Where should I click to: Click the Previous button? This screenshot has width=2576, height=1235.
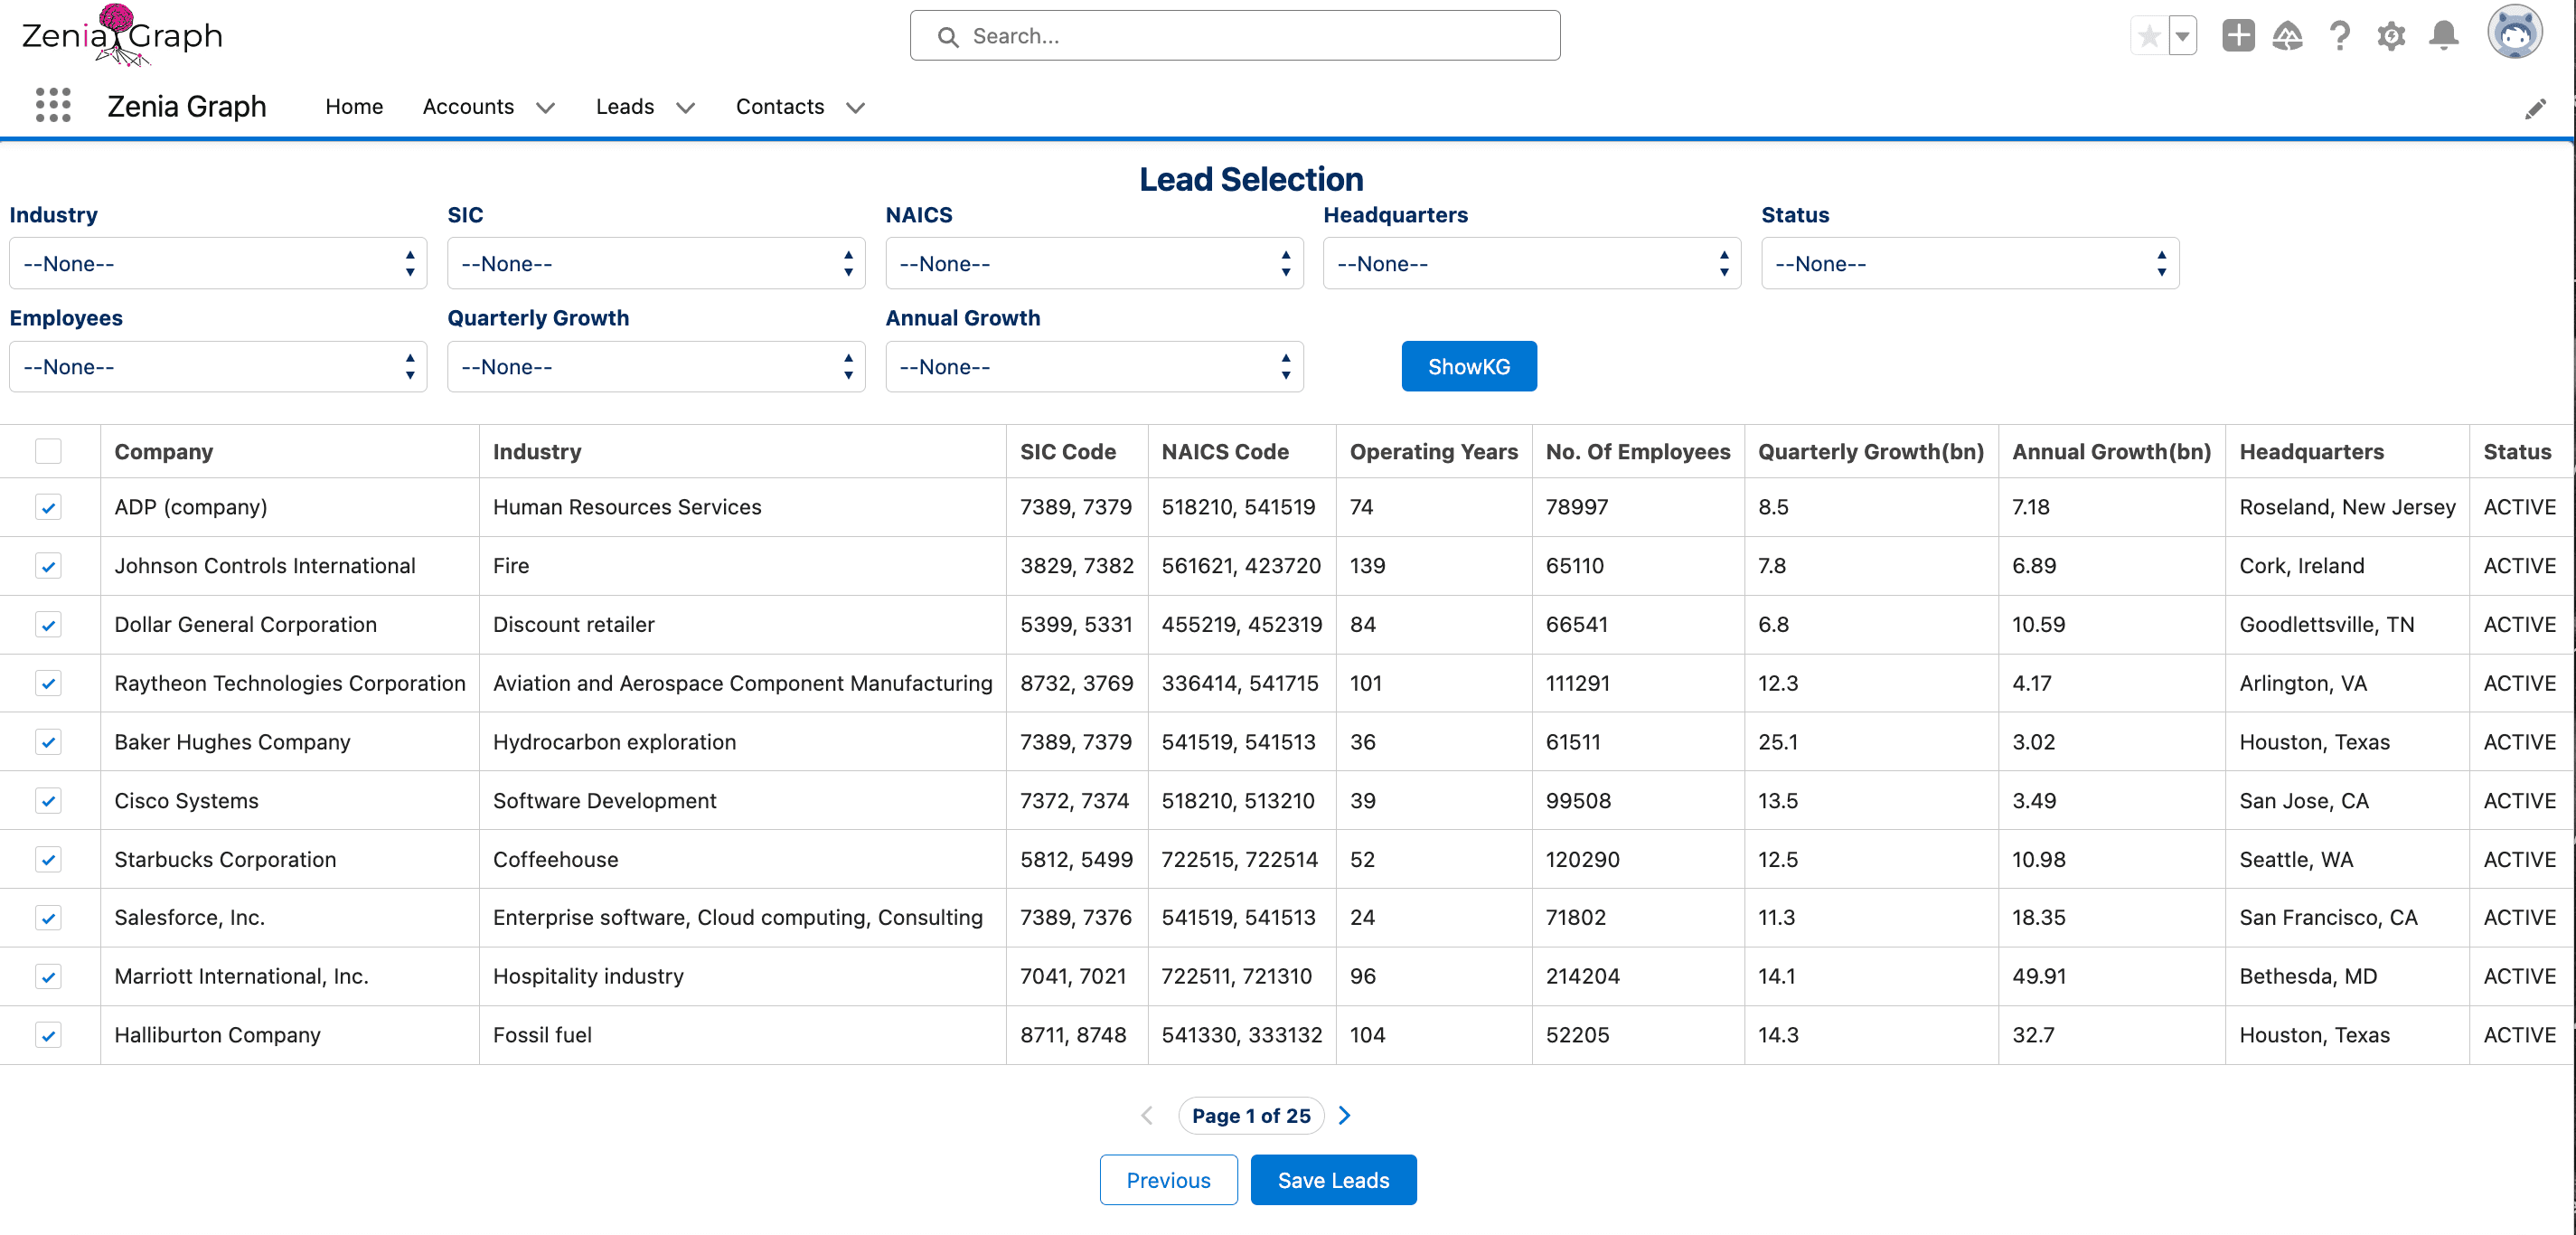pos(1168,1180)
